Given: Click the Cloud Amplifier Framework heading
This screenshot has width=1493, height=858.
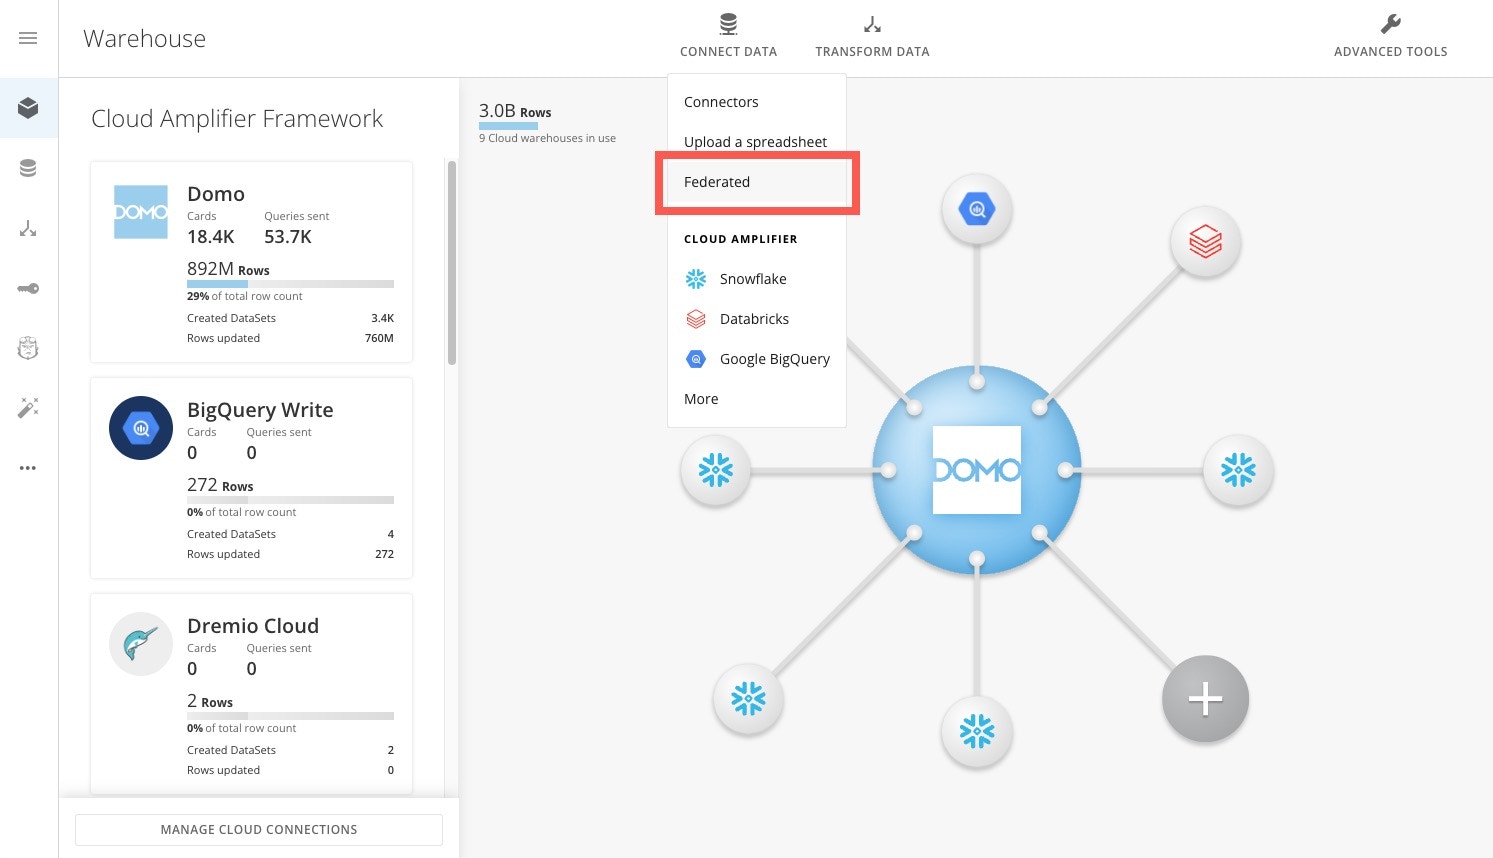Looking at the screenshot, I should point(237,119).
